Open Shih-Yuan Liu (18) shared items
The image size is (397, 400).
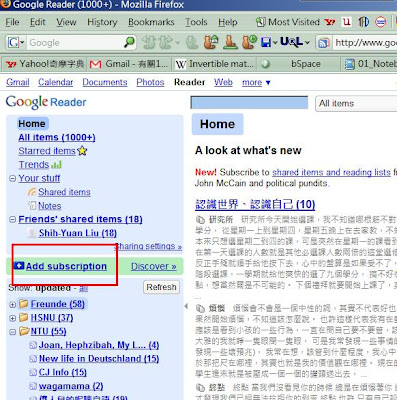click(78, 233)
